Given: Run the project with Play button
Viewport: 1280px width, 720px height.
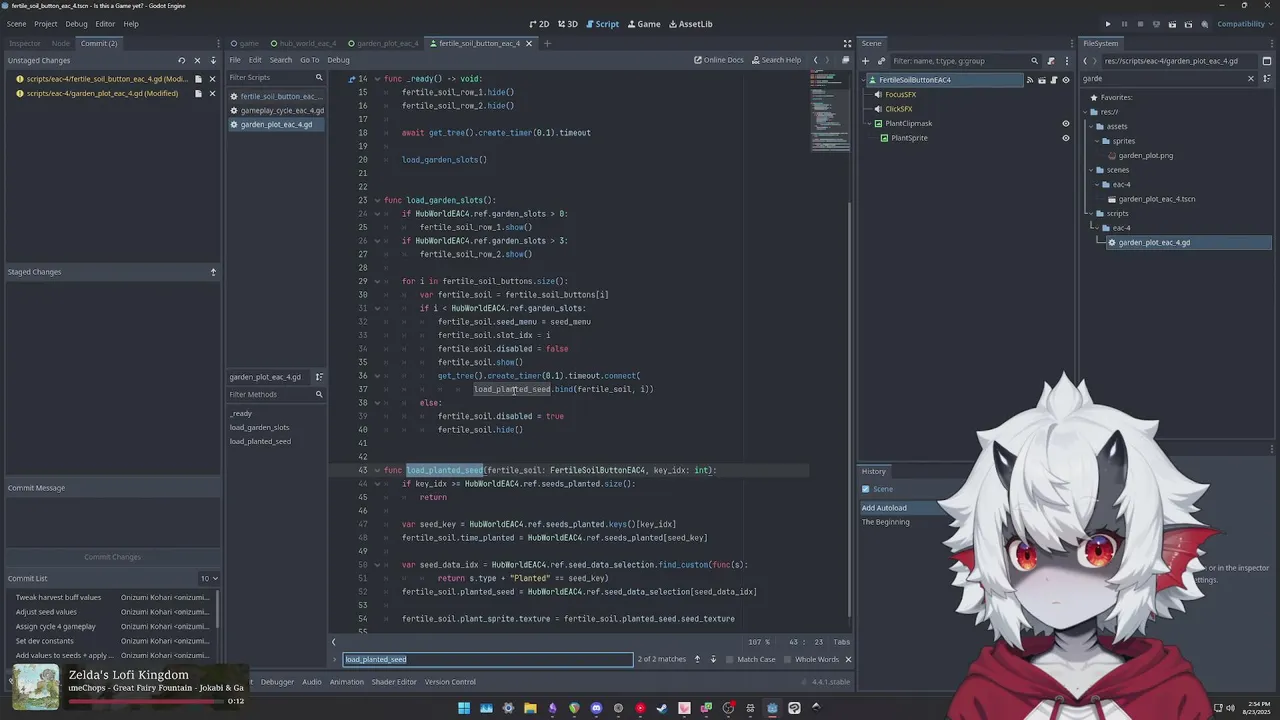Looking at the screenshot, I should 1107,24.
